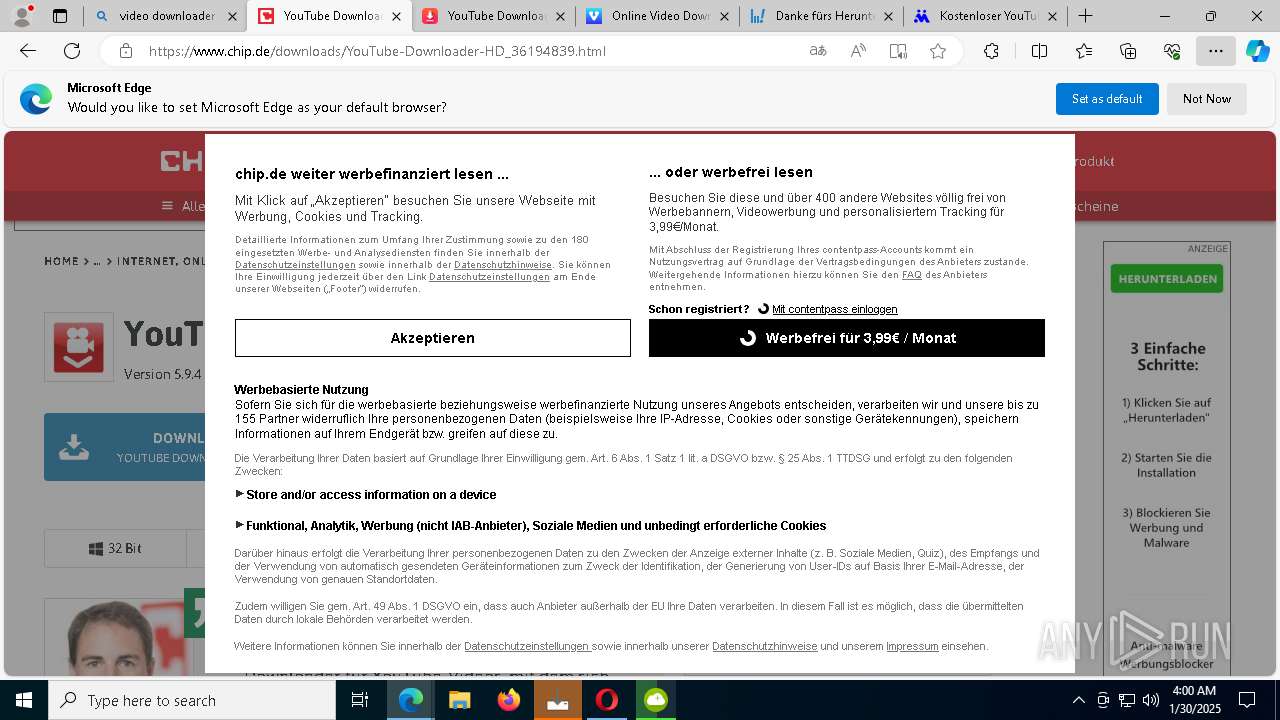The height and width of the screenshot is (720, 1280).
Task: Open the Copilot sidebar icon
Action: (x=1257, y=51)
